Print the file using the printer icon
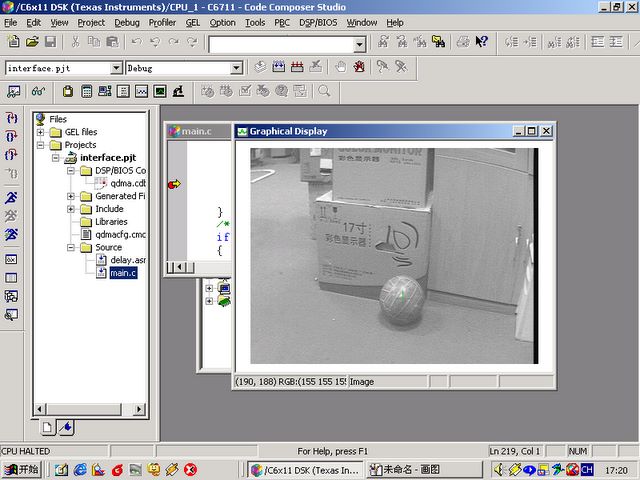Screen dimensions: 640x480 (x=463, y=42)
